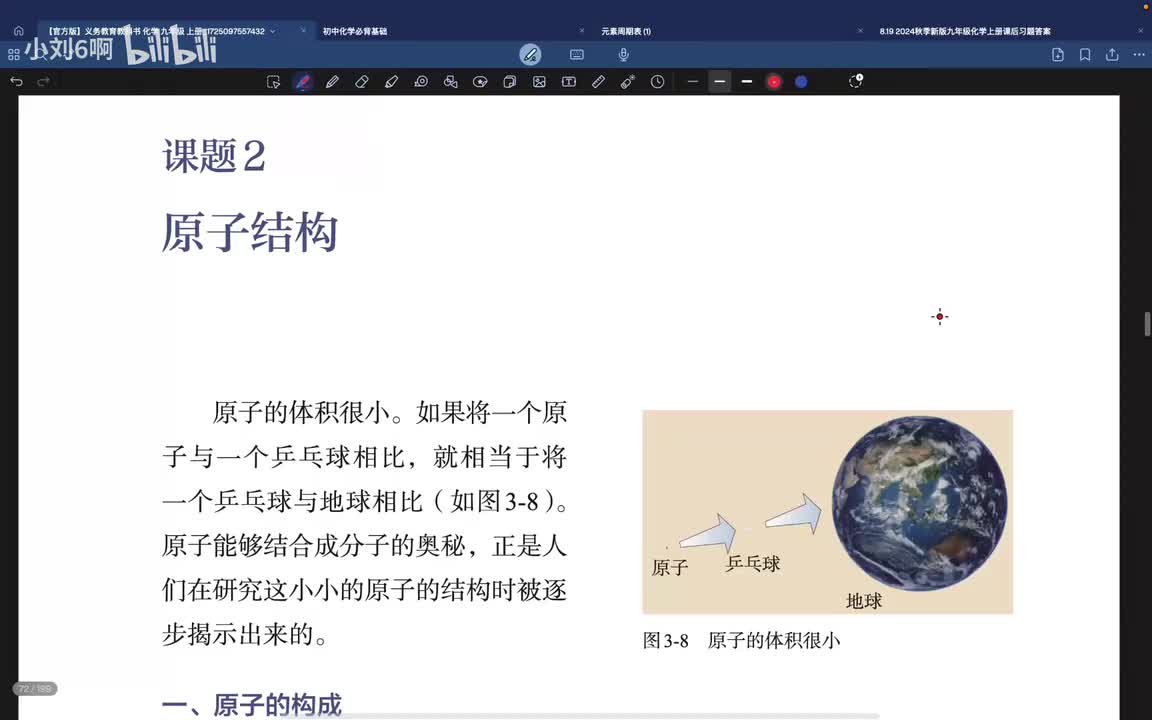Add a sticky note with note icon
This screenshot has height=720, width=1152.
(509, 82)
